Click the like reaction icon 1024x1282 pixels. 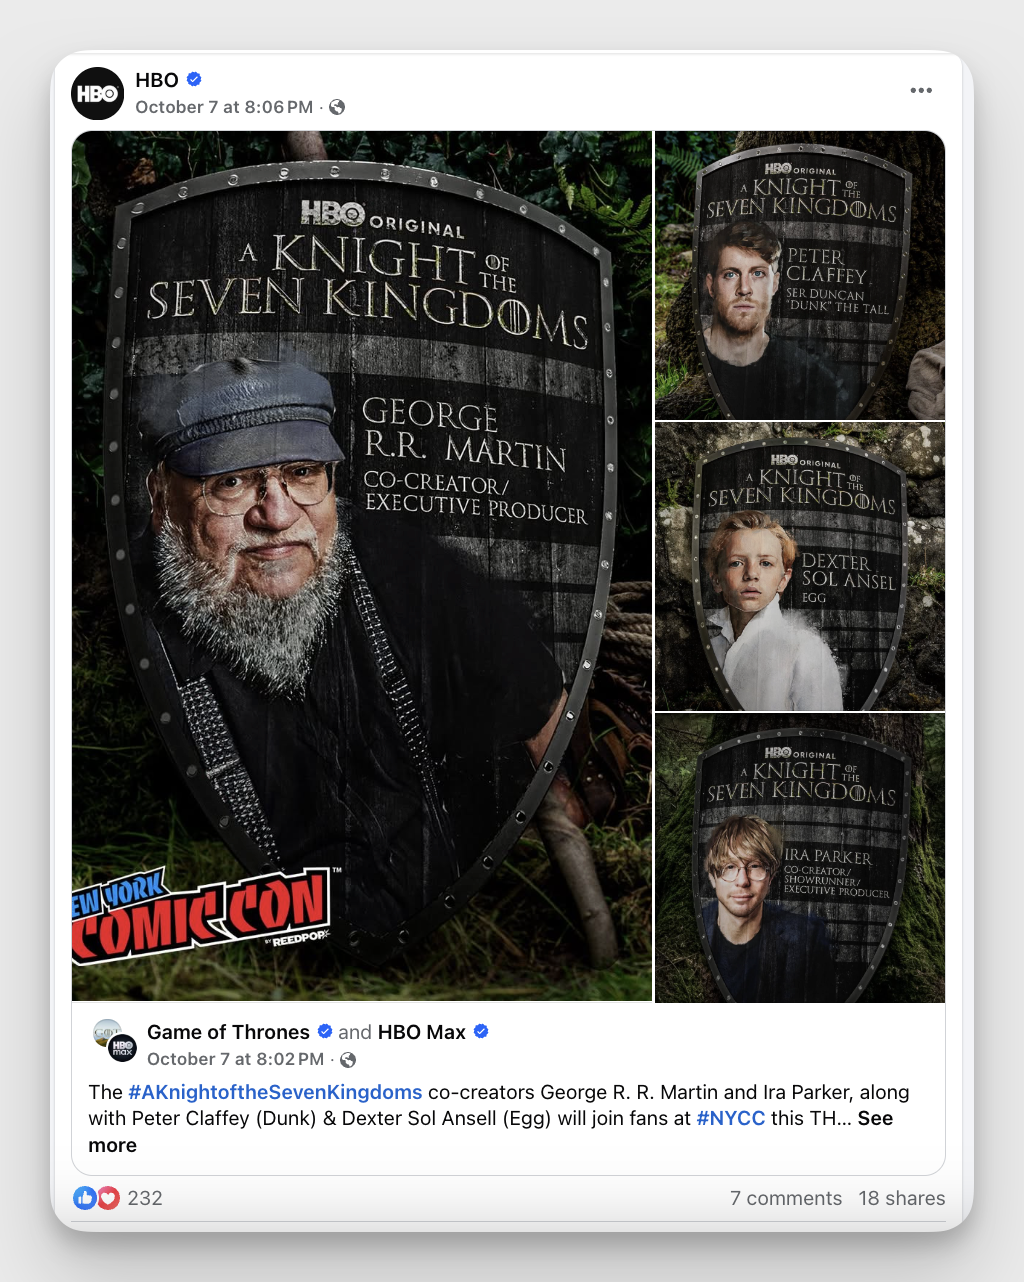click(85, 1198)
